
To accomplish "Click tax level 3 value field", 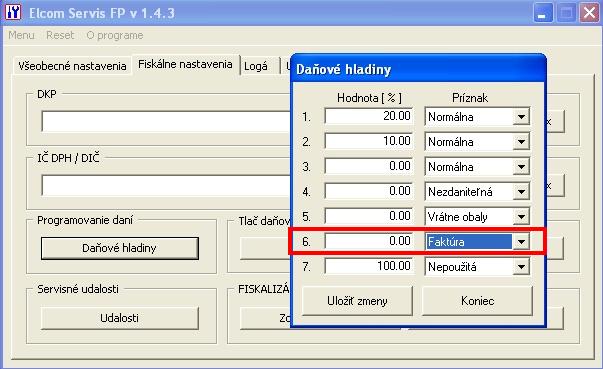I will [x=369, y=166].
